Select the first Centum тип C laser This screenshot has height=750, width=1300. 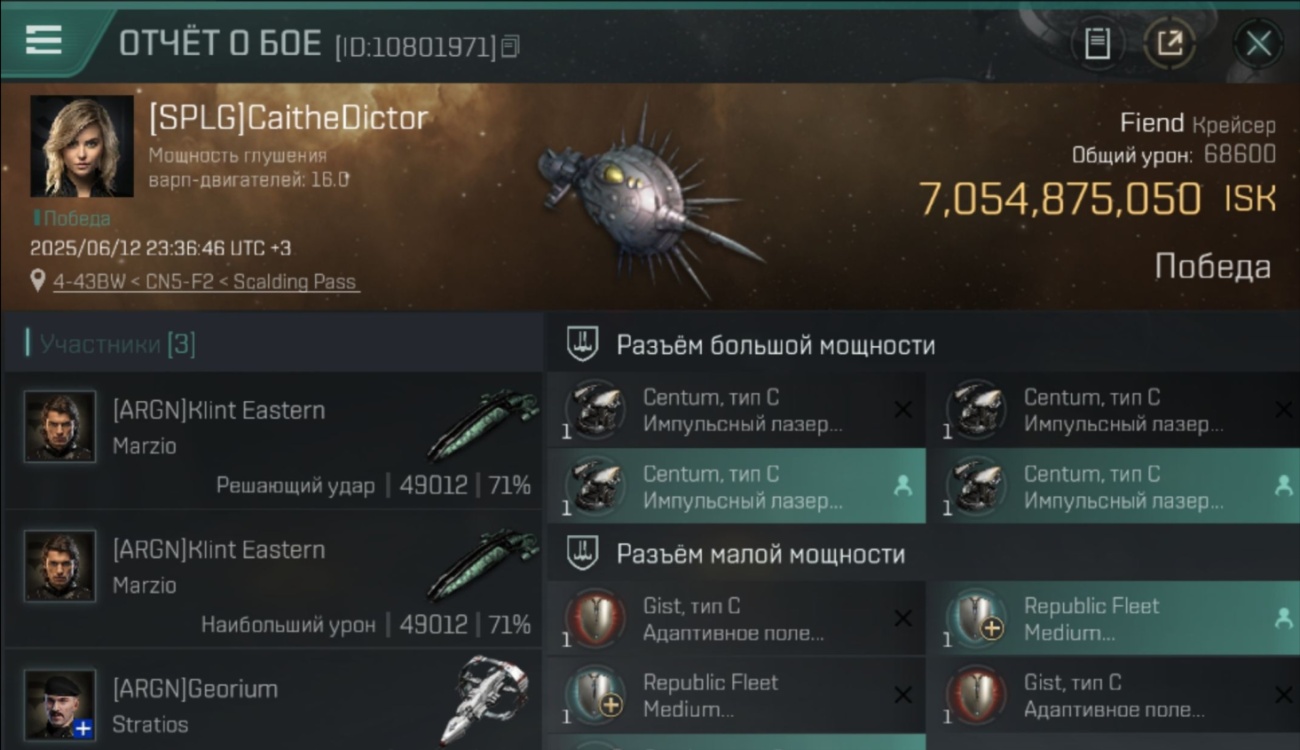coord(736,410)
